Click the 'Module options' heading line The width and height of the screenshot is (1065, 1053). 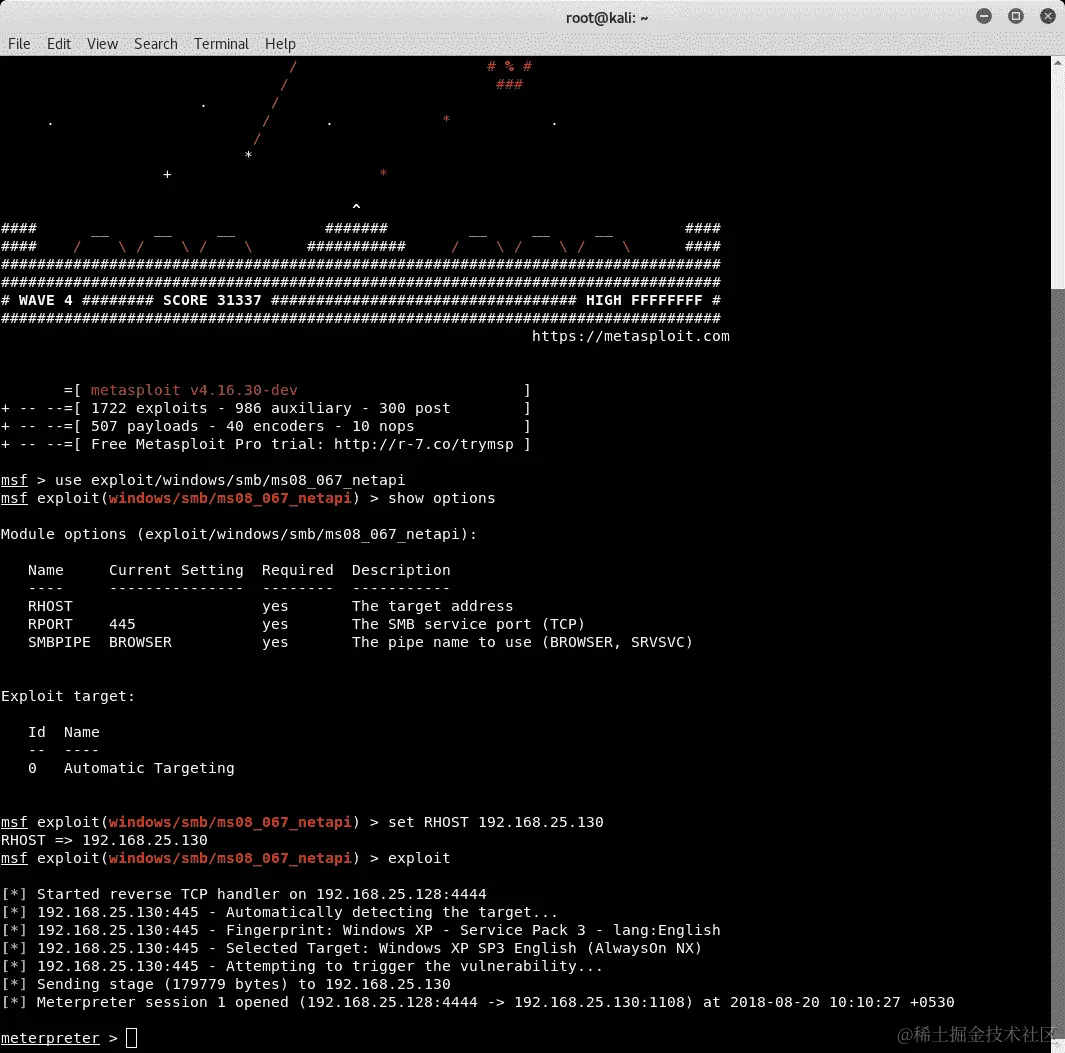[238, 535]
